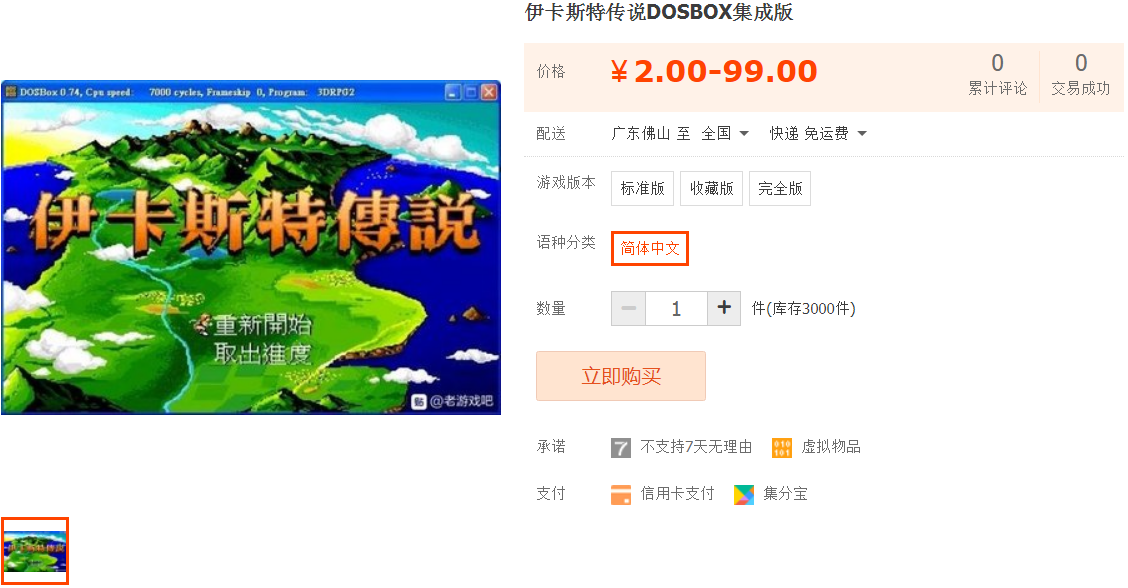The width and height of the screenshot is (1128, 588).
Task: Click the DOSBox window minimize icon
Action: pyautogui.click(x=452, y=92)
